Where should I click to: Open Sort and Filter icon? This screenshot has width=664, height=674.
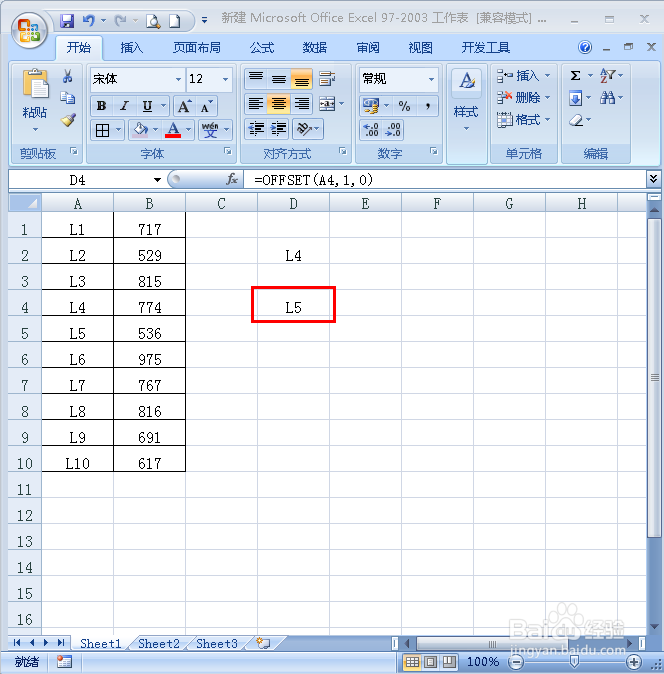pyautogui.click(x=608, y=76)
